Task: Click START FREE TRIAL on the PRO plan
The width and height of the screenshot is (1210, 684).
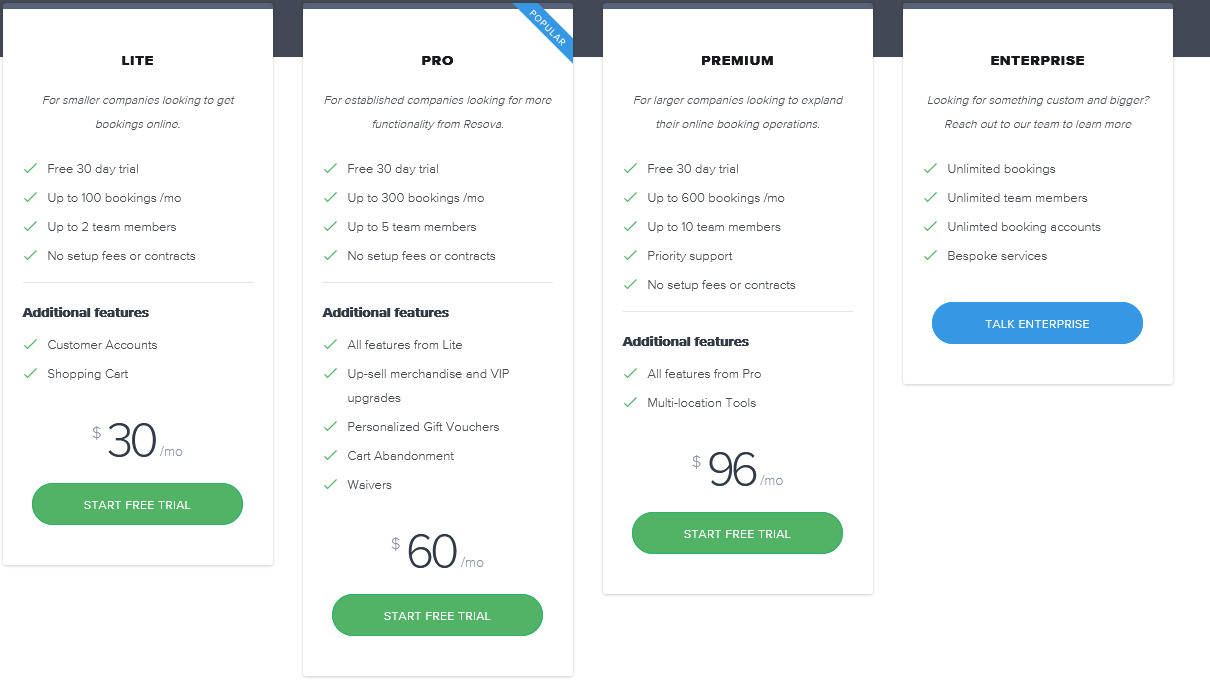Action: point(437,615)
